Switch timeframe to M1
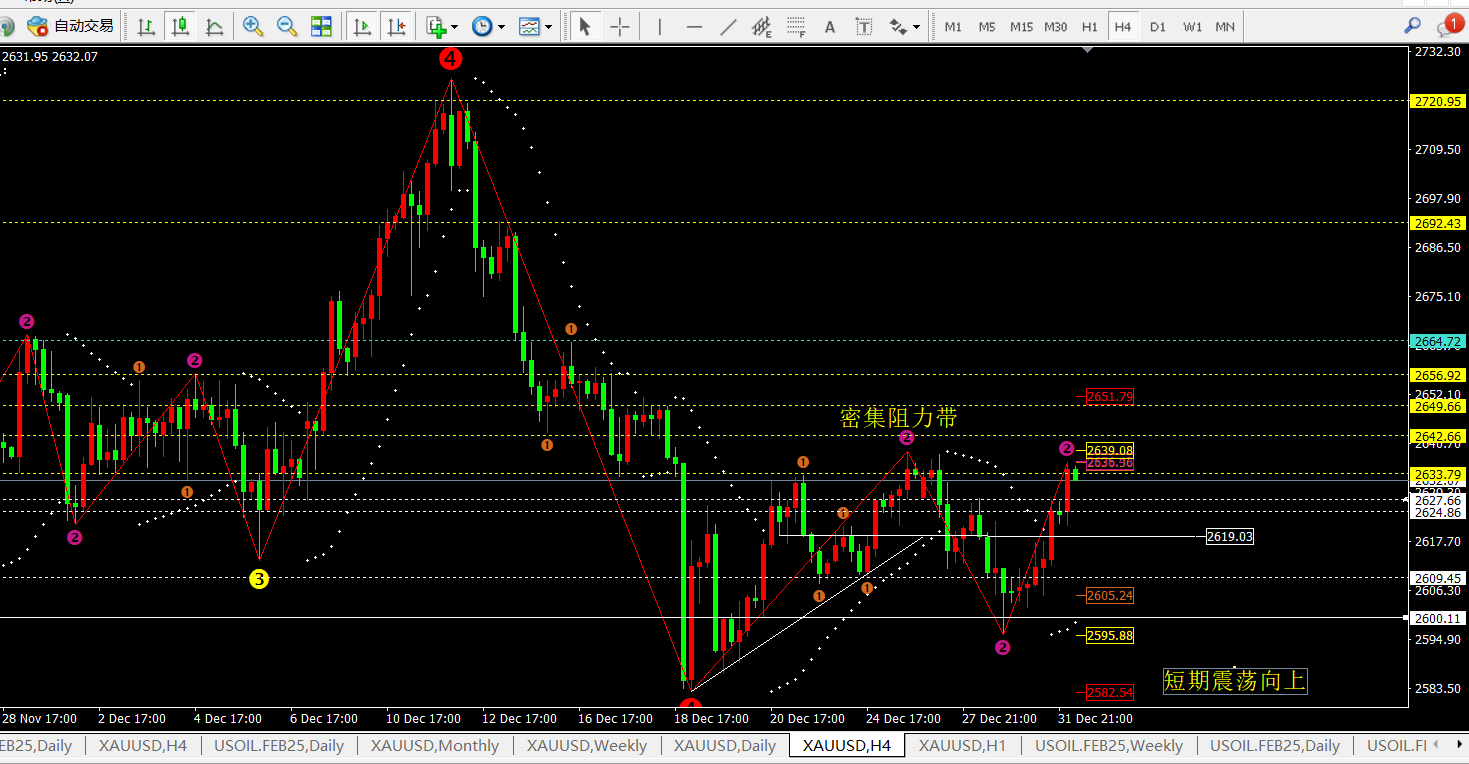Image resolution: width=1469 pixels, height=764 pixels. coord(953,27)
